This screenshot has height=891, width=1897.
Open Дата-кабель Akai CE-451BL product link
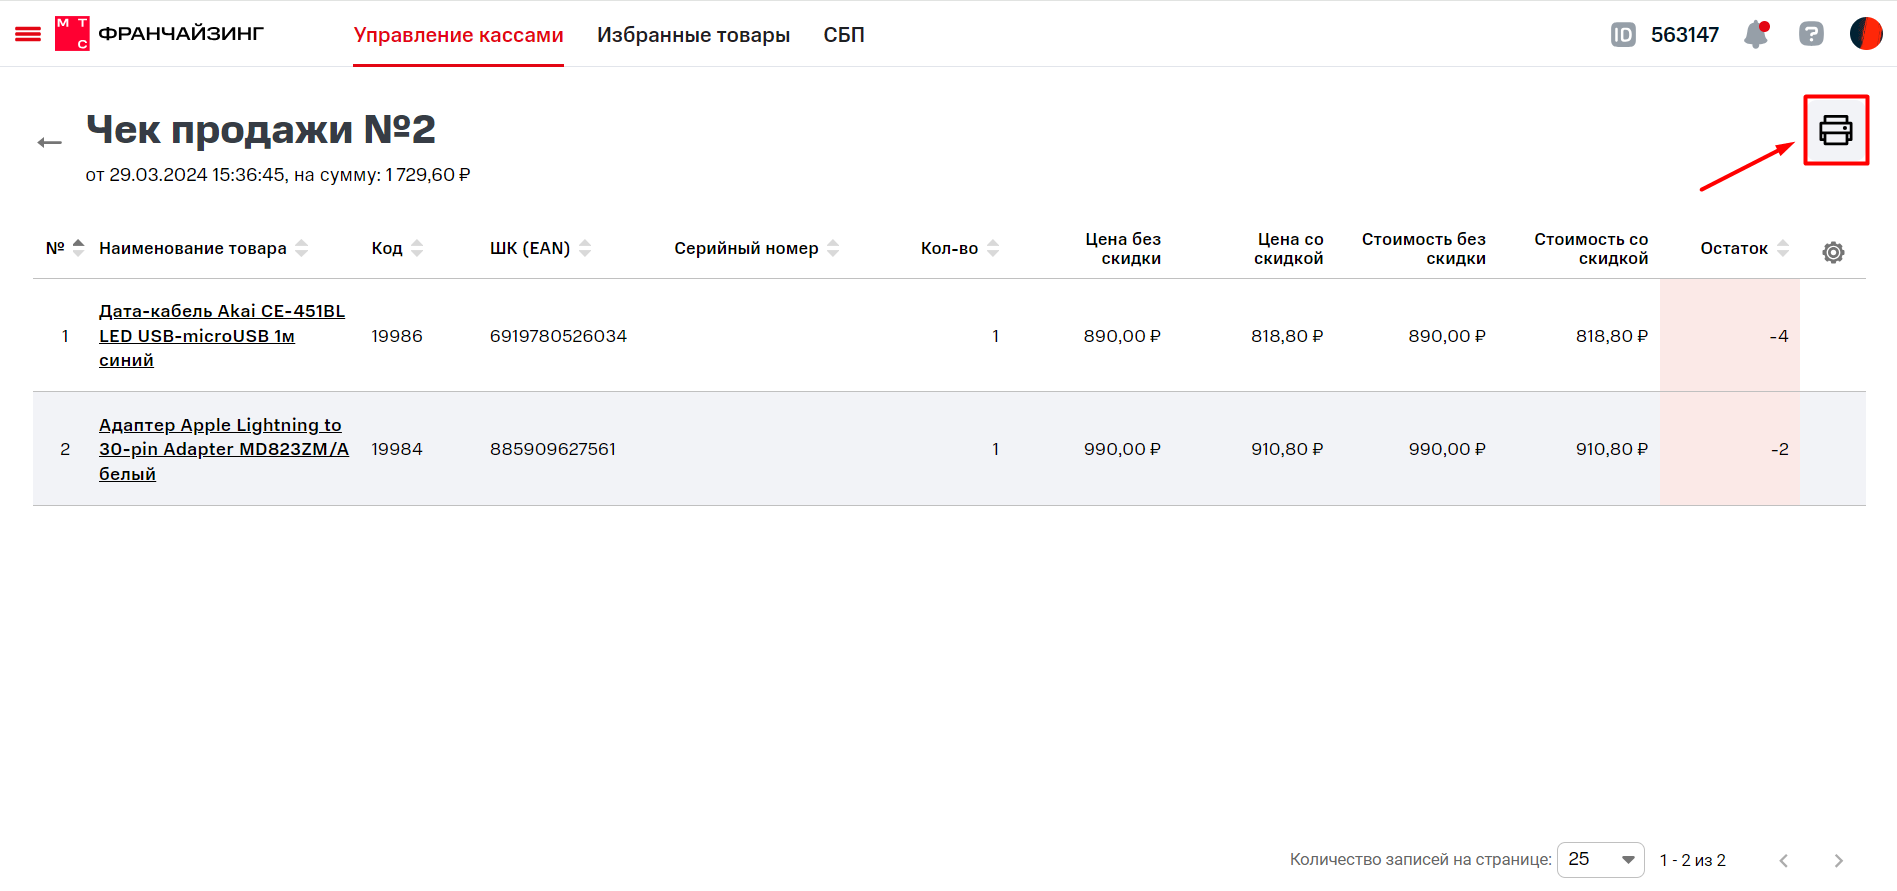(222, 336)
